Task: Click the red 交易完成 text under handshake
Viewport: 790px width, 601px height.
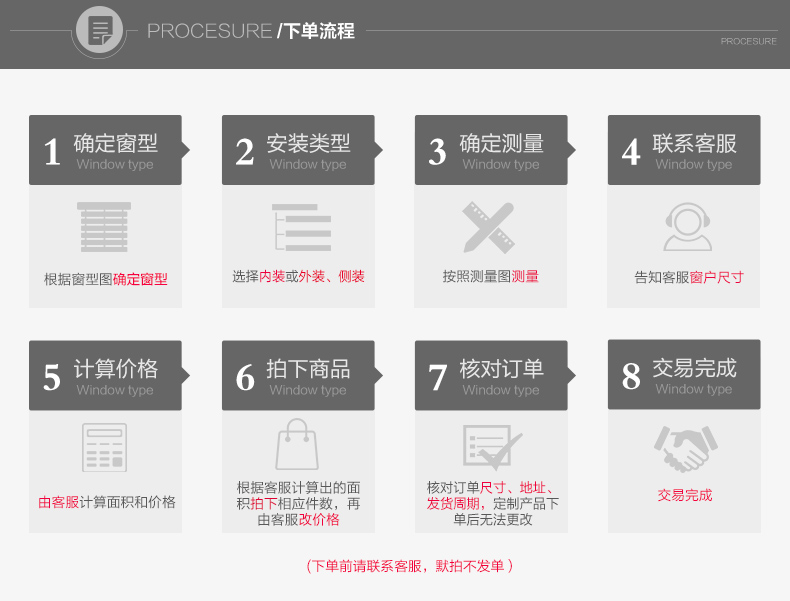Action: pyautogui.click(x=685, y=495)
